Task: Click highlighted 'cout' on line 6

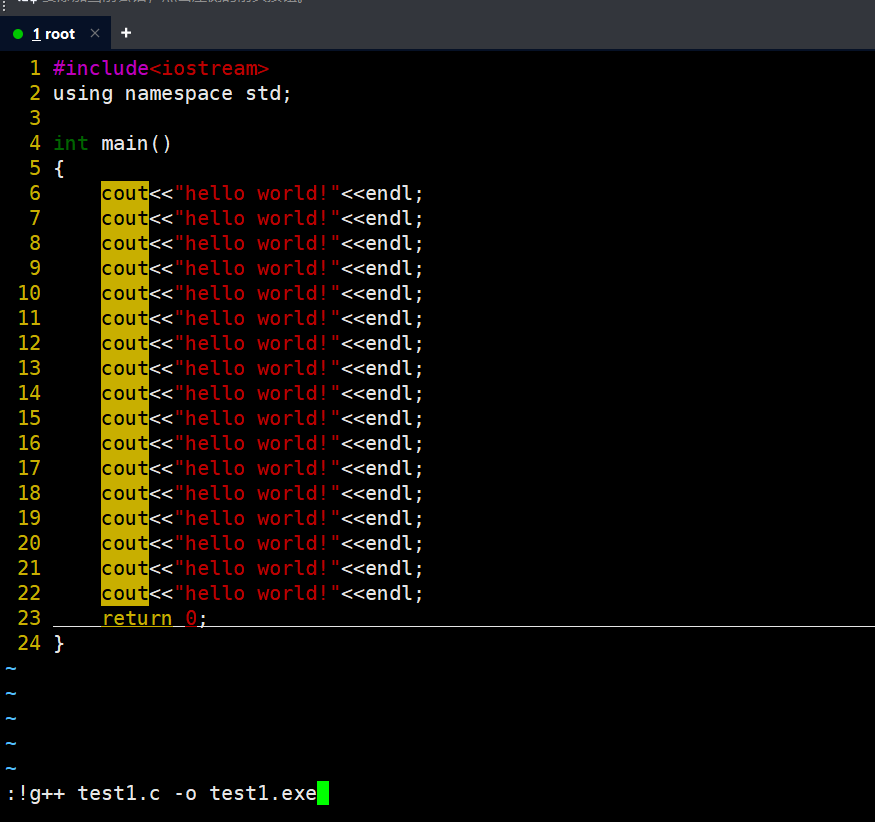Action: (125, 194)
